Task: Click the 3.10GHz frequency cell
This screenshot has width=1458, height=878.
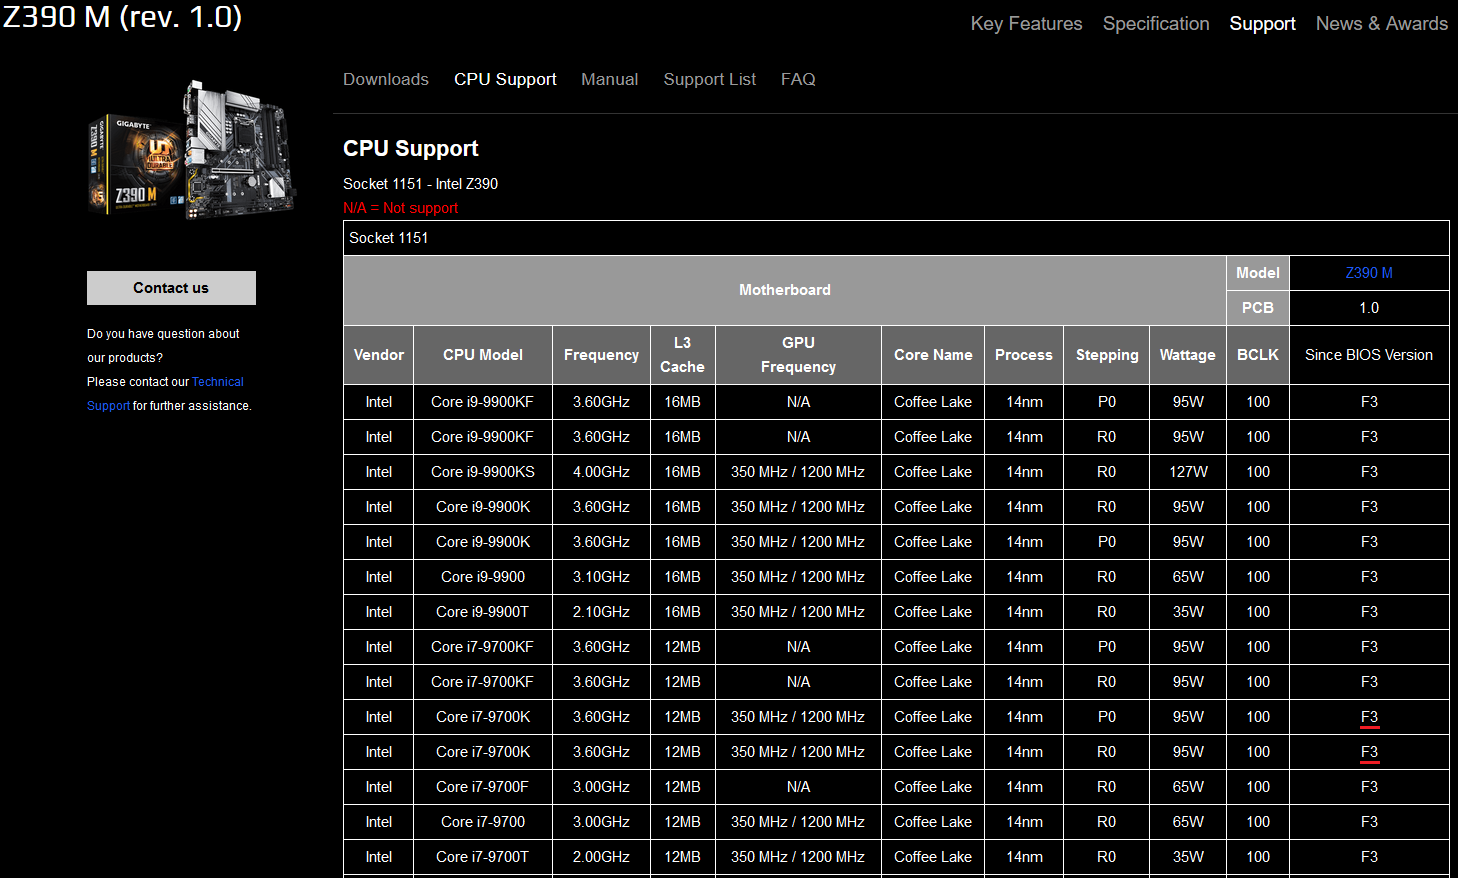Action: click(601, 577)
